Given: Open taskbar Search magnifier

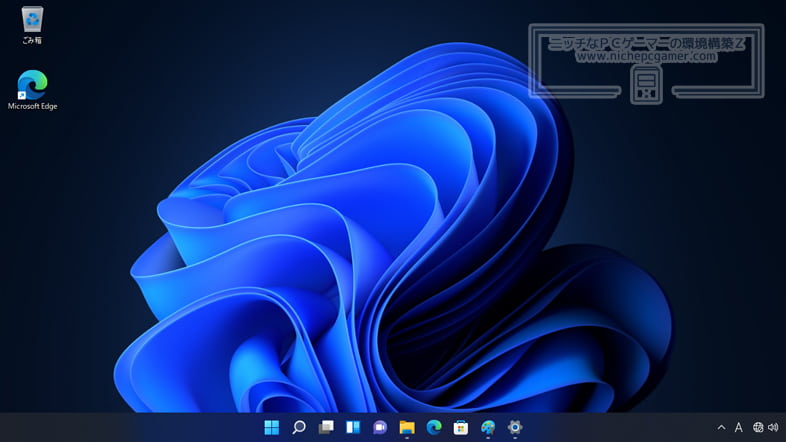Looking at the screenshot, I should point(299,427).
